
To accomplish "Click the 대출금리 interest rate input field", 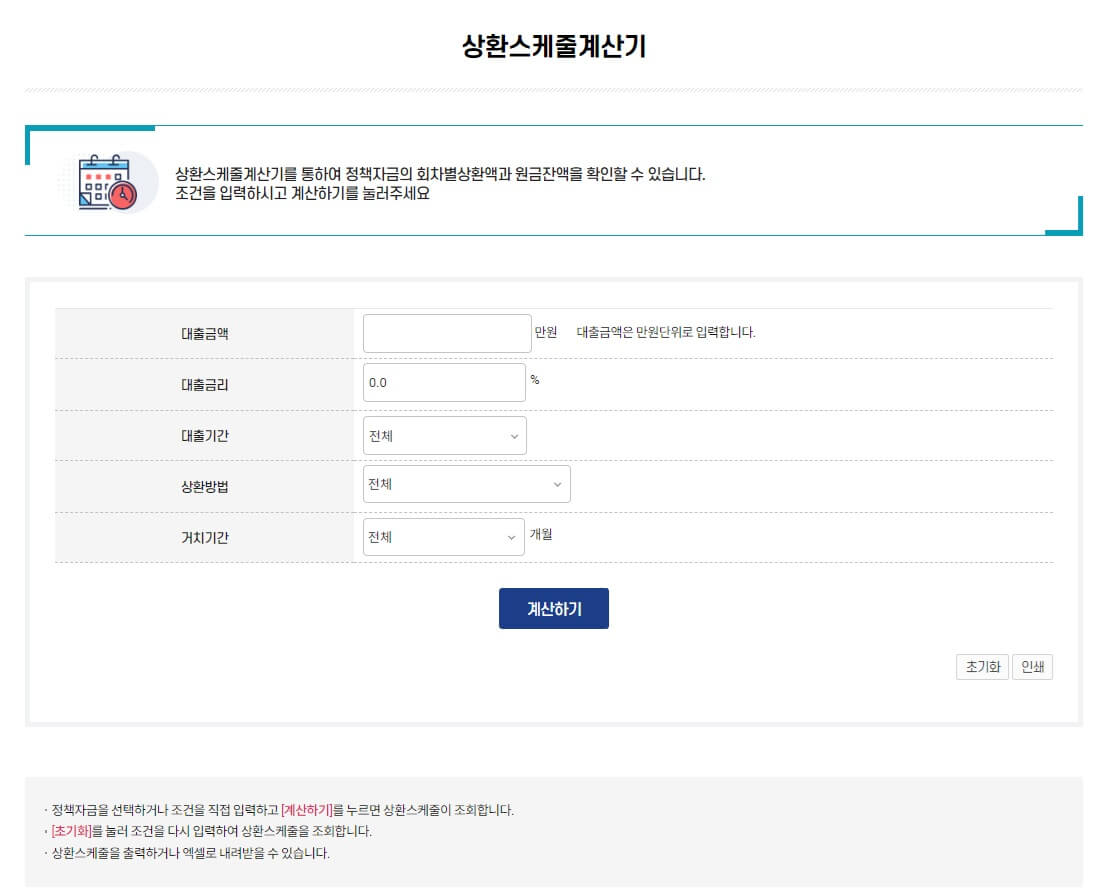I will 444,382.
